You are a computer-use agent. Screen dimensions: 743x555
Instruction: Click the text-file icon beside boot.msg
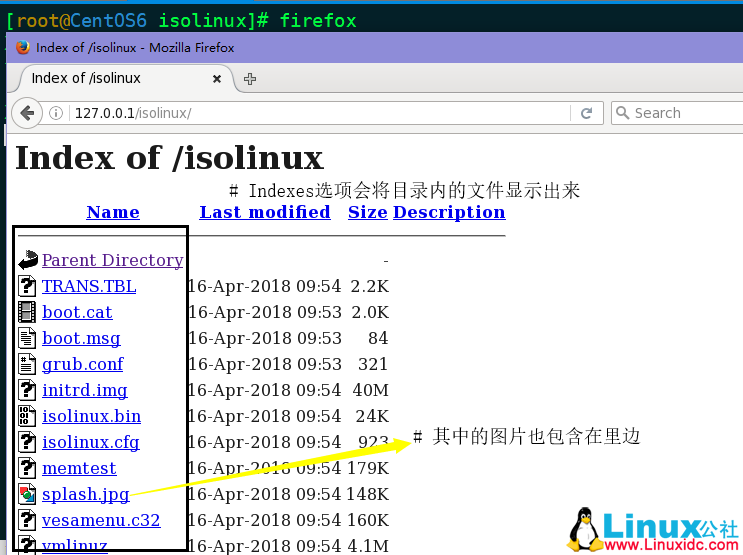[x=27, y=338]
